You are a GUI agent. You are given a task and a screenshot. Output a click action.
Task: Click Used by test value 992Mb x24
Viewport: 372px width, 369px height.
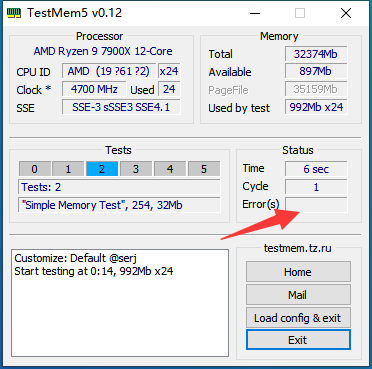point(316,107)
